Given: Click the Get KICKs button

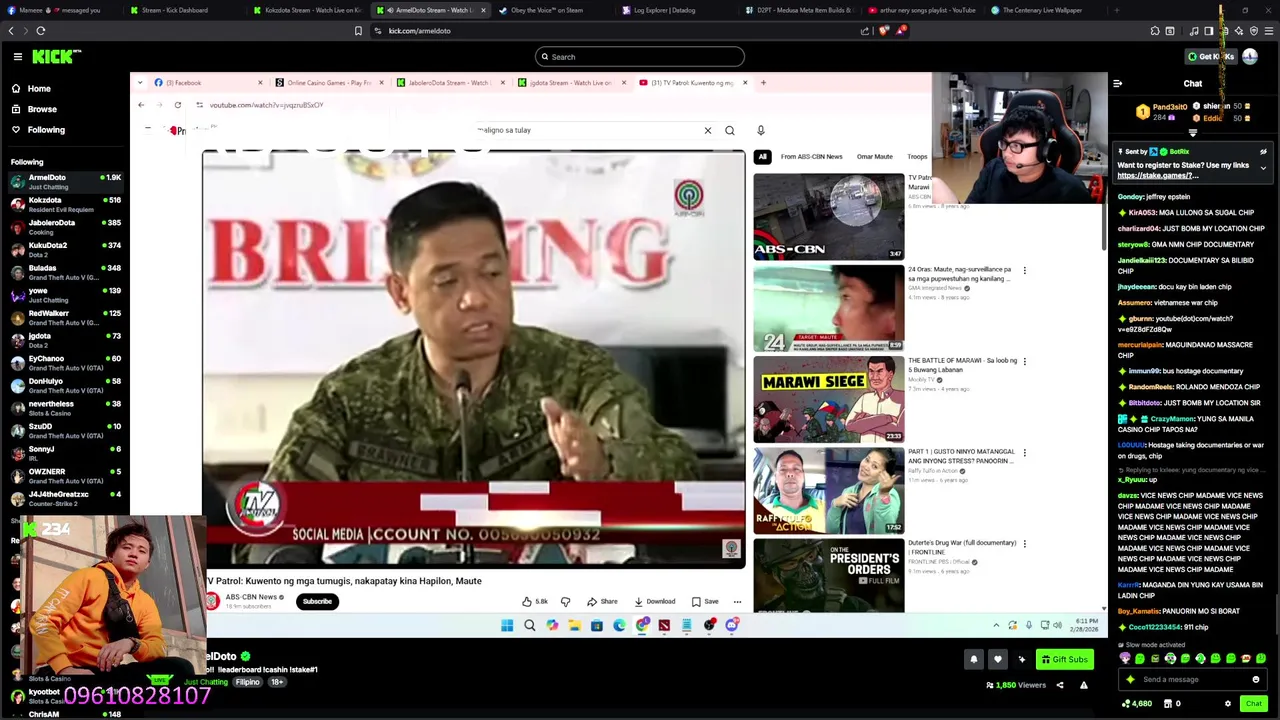Looking at the screenshot, I should click(x=1210, y=57).
